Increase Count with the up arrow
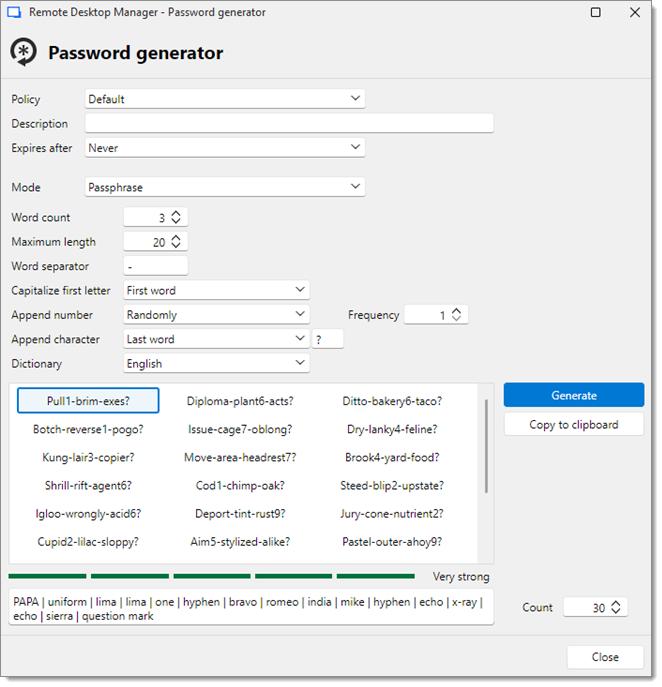Viewport: 662px width, 687px height. 616,603
